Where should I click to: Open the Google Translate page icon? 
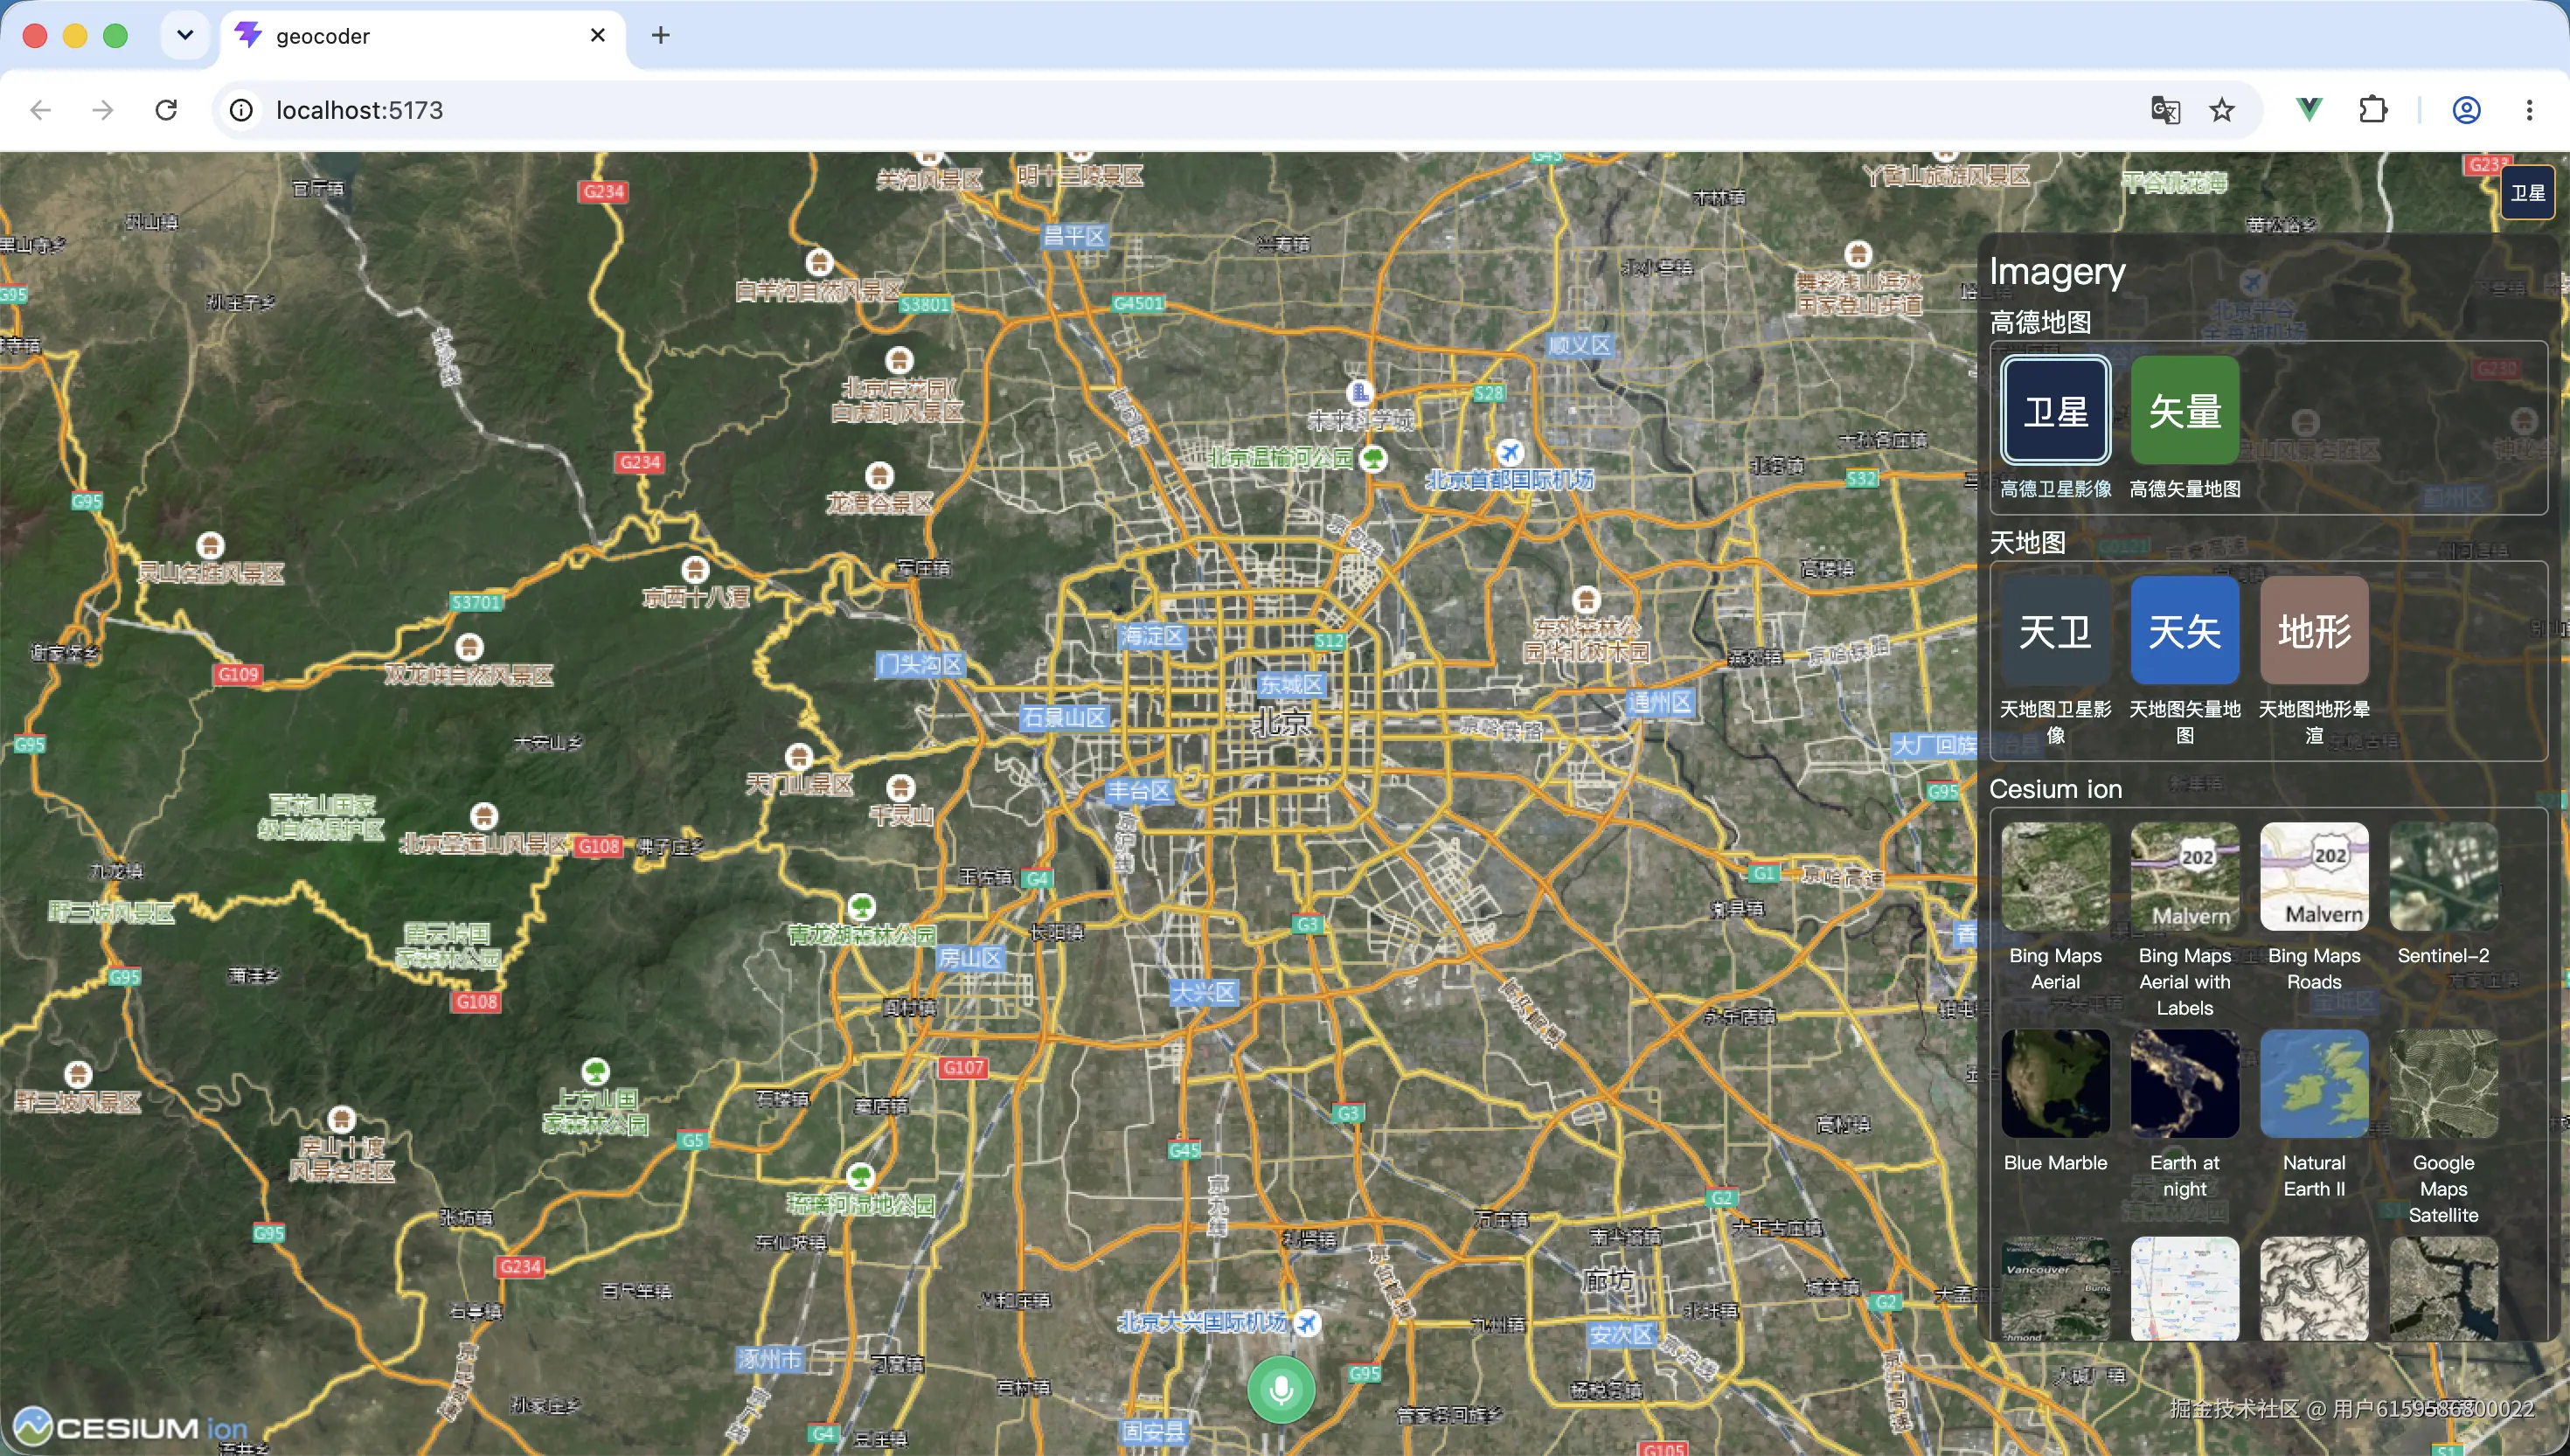point(2164,110)
